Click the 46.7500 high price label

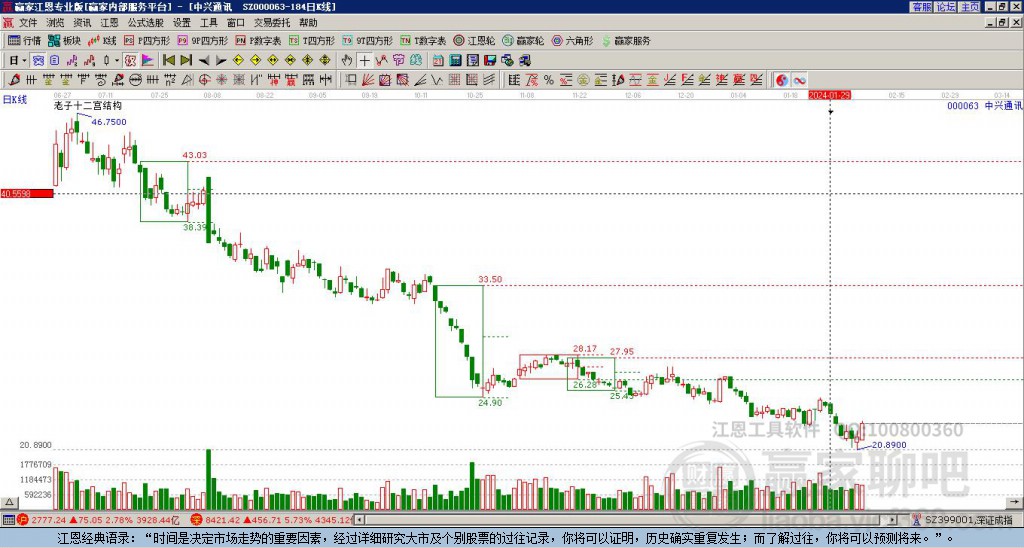click(109, 122)
